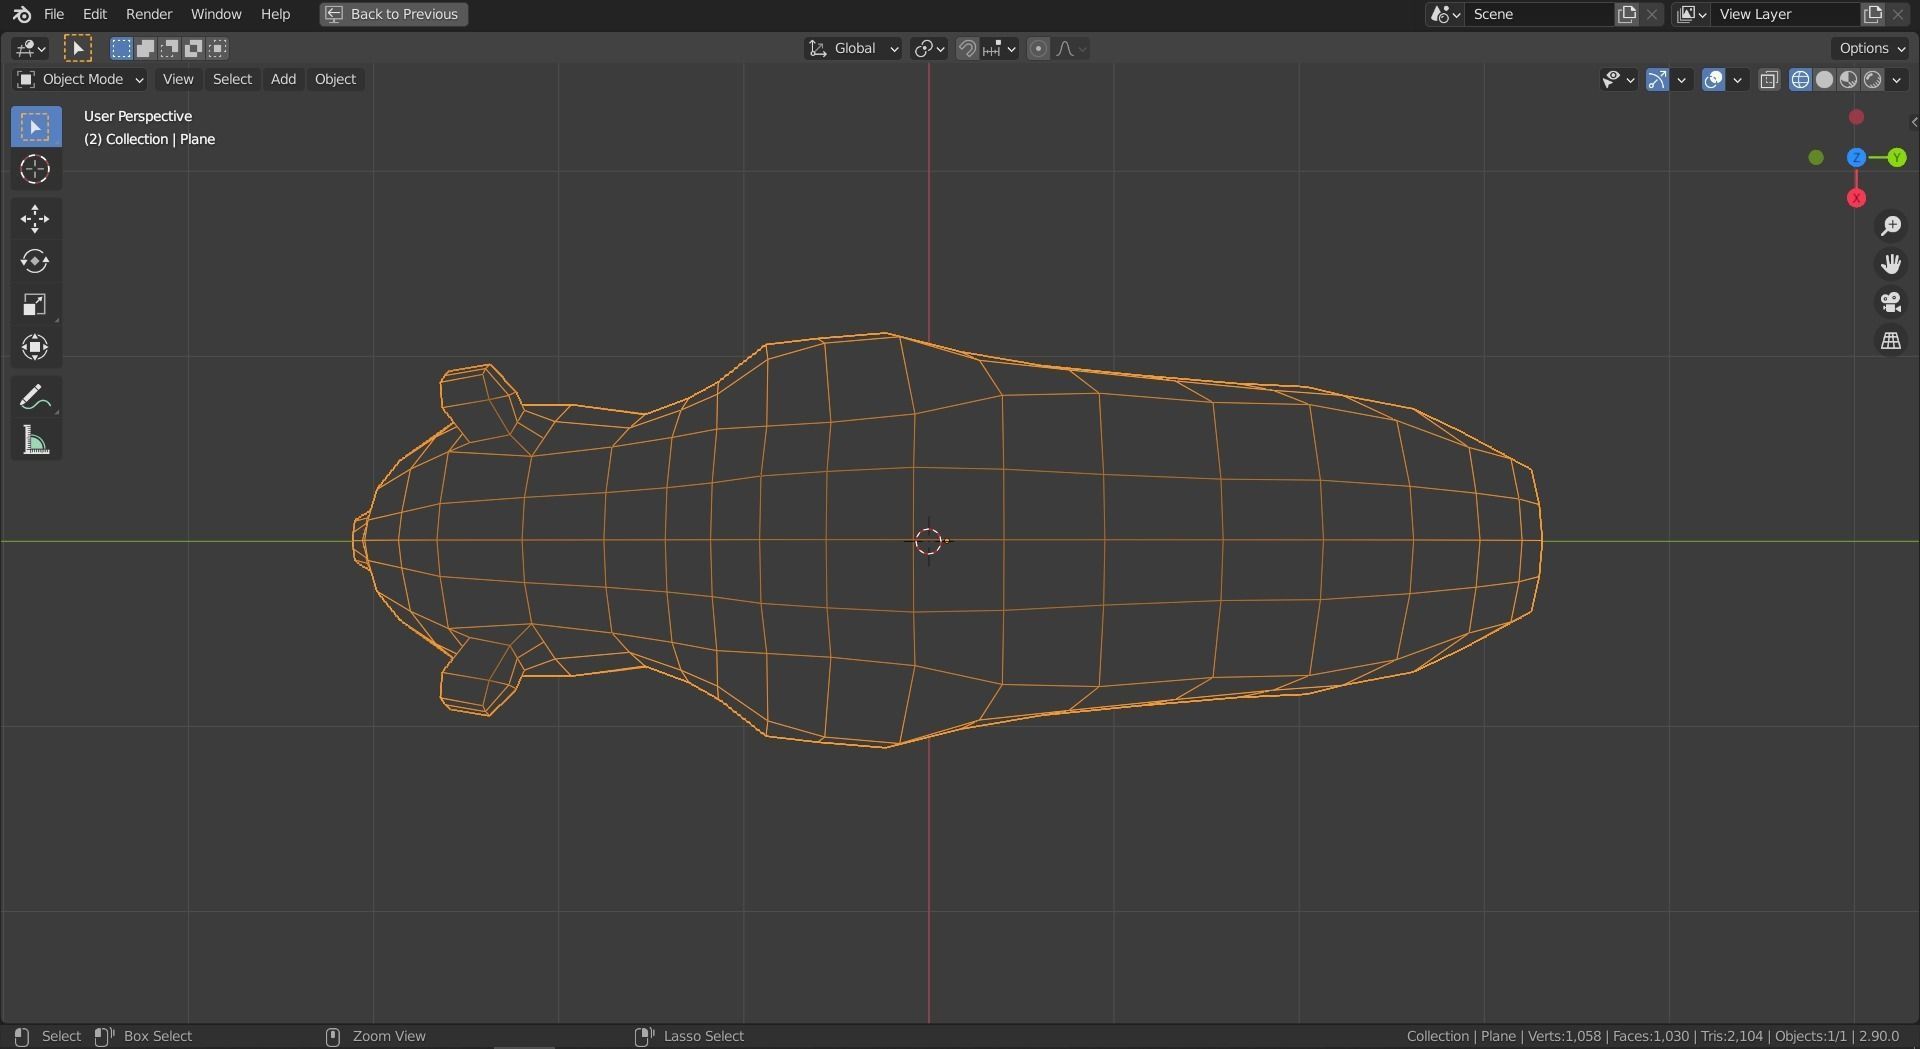Click the red X axis gizmo ball
This screenshot has width=1920, height=1049.
pyautogui.click(x=1856, y=198)
